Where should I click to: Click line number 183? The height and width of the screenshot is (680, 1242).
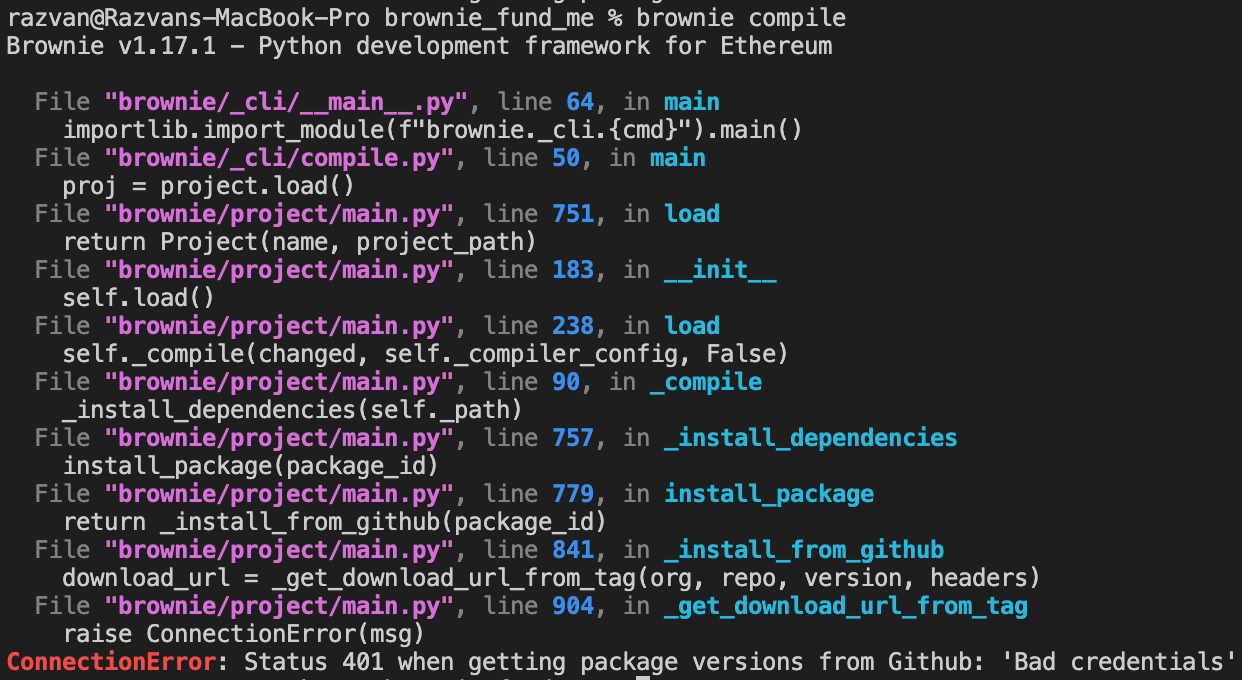pyautogui.click(x=572, y=270)
